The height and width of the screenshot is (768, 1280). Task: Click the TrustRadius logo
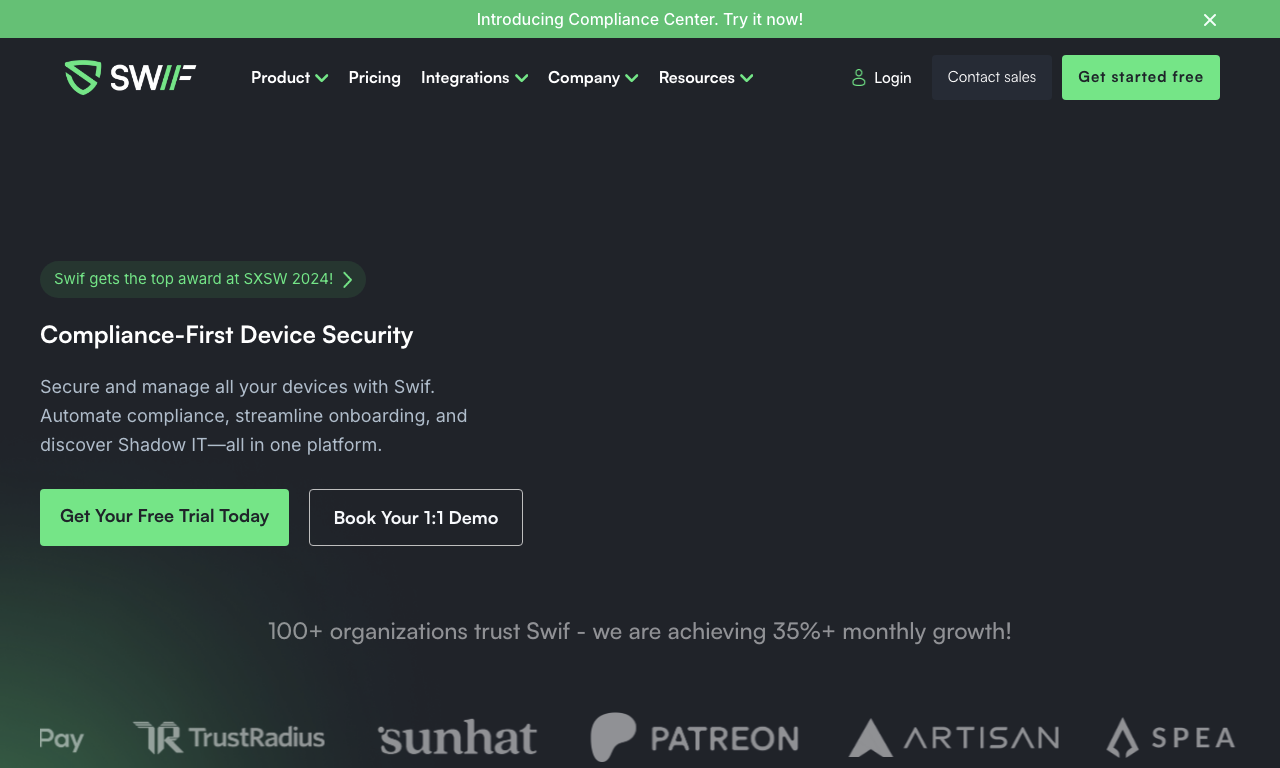(x=229, y=738)
